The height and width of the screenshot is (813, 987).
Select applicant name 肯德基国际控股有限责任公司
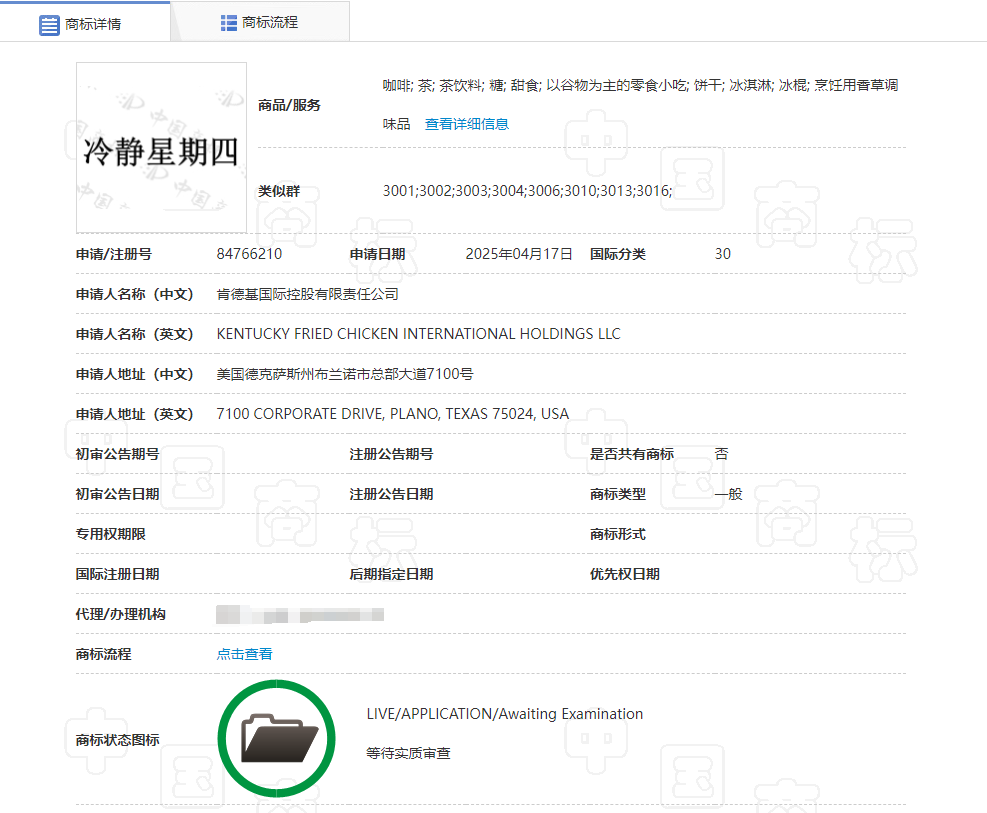pos(307,294)
